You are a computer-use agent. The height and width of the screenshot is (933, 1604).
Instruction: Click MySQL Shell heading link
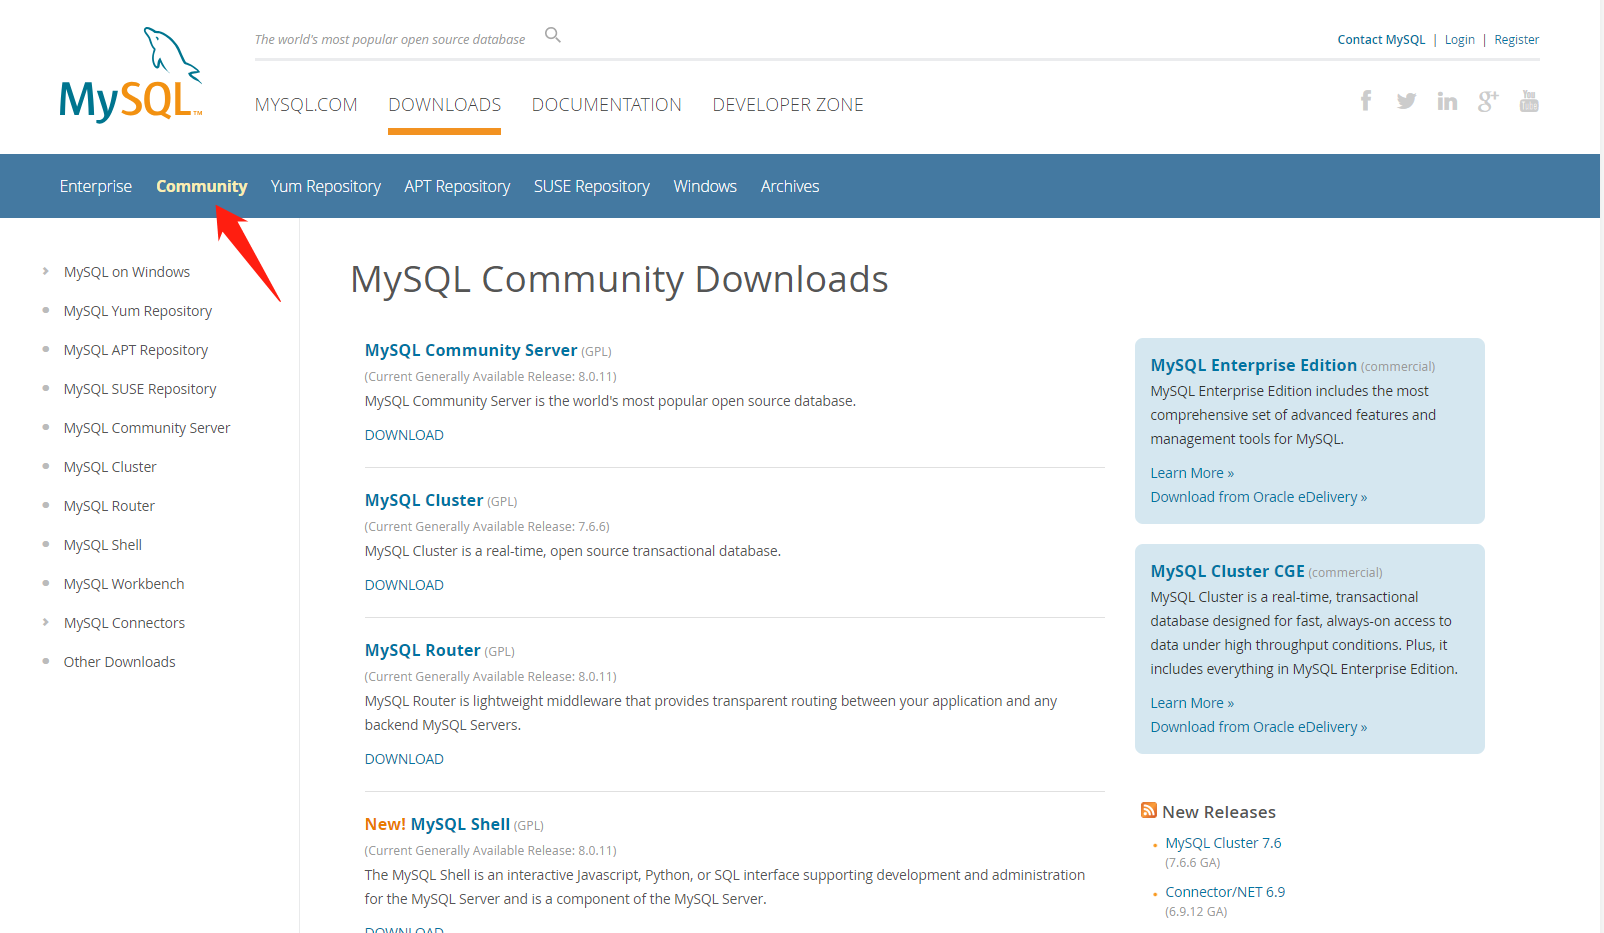click(460, 824)
